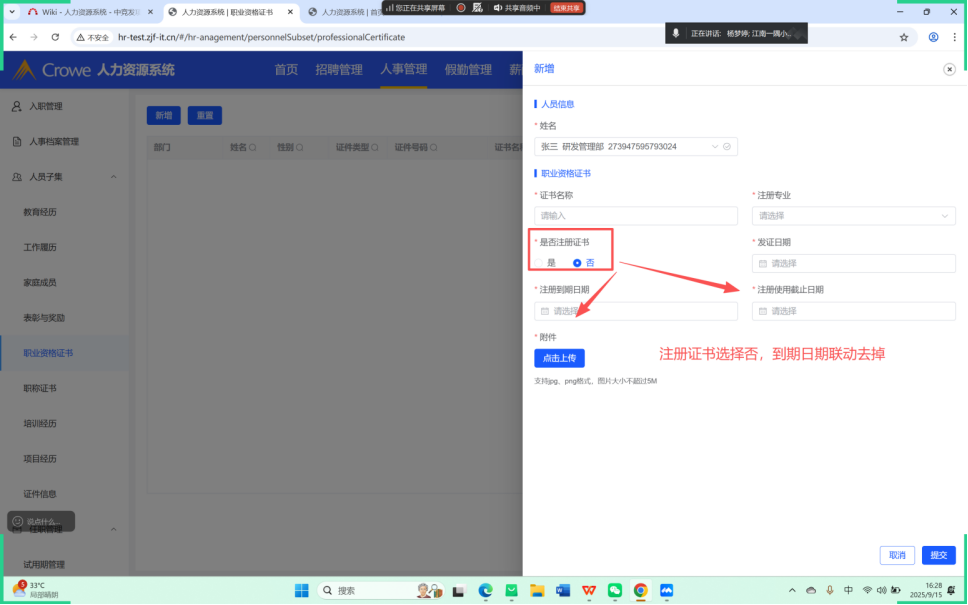Viewport: 968px width, 605px height.
Task: Click the Chrome icon on the taskbar
Action: 640,591
